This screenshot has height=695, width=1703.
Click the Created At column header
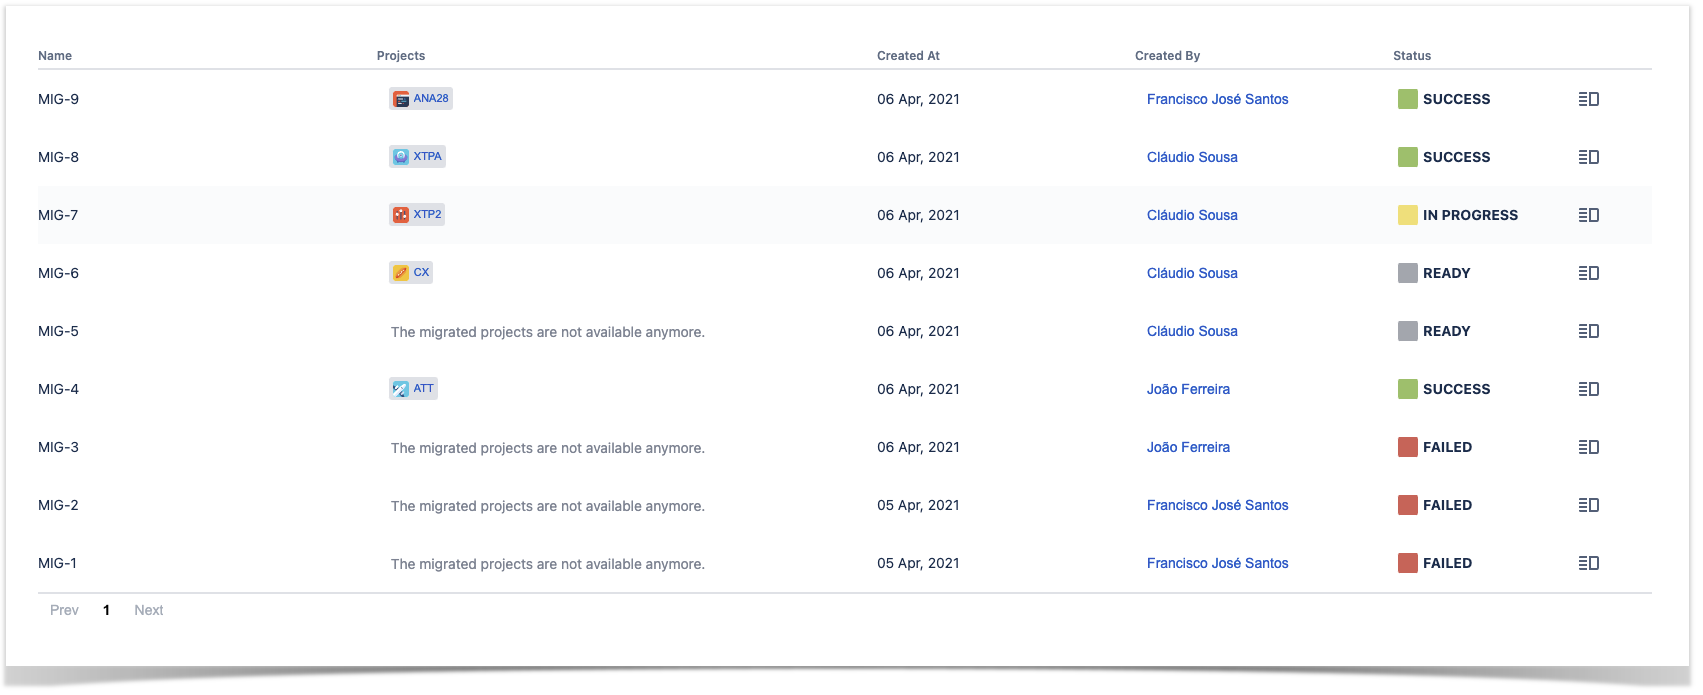[908, 56]
